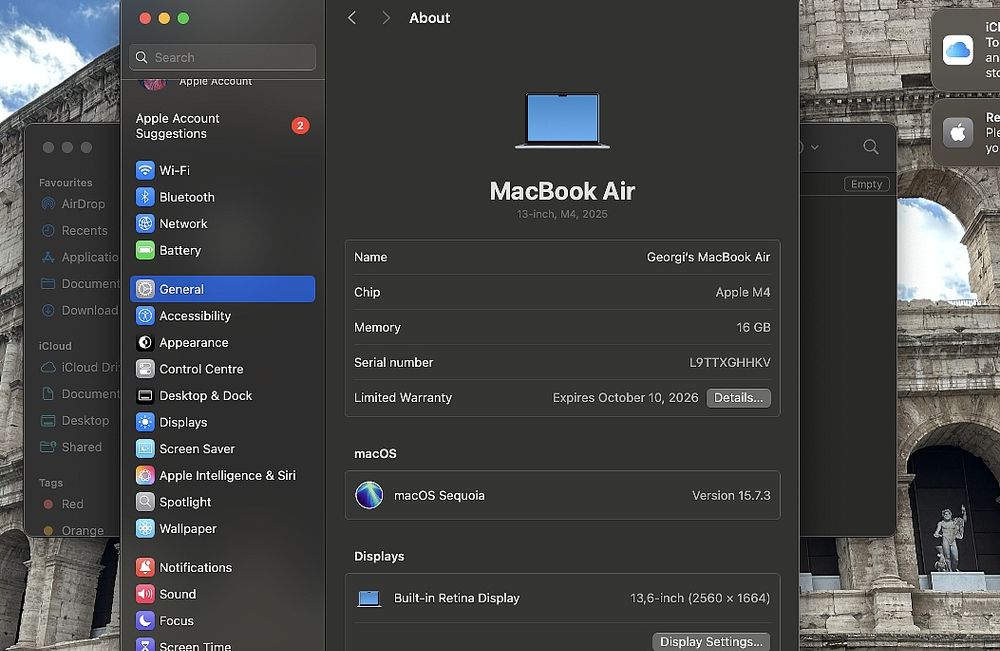This screenshot has height=651, width=1000.
Task: Click Version 15.7.3 text
Action: (731, 495)
